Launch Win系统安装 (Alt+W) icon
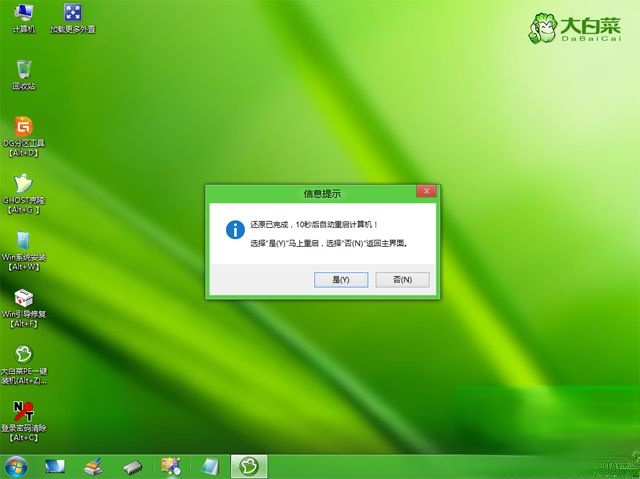The width and height of the screenshot is (640, 479). coord(24,251)
